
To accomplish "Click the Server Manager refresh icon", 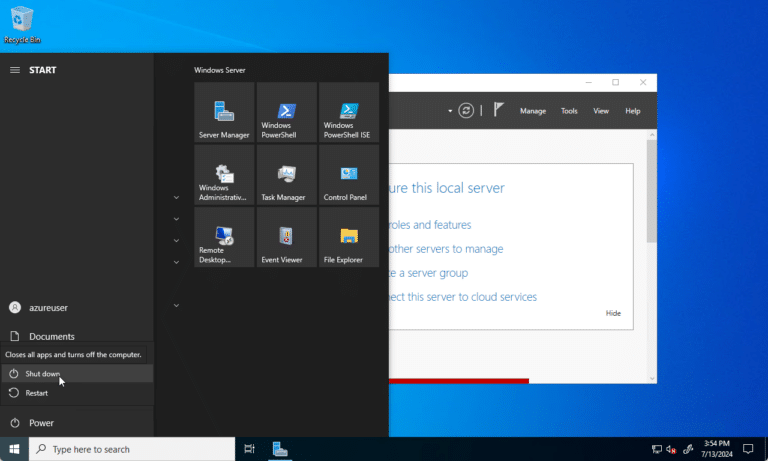I will pyautogui.click(x=466, y=111).
